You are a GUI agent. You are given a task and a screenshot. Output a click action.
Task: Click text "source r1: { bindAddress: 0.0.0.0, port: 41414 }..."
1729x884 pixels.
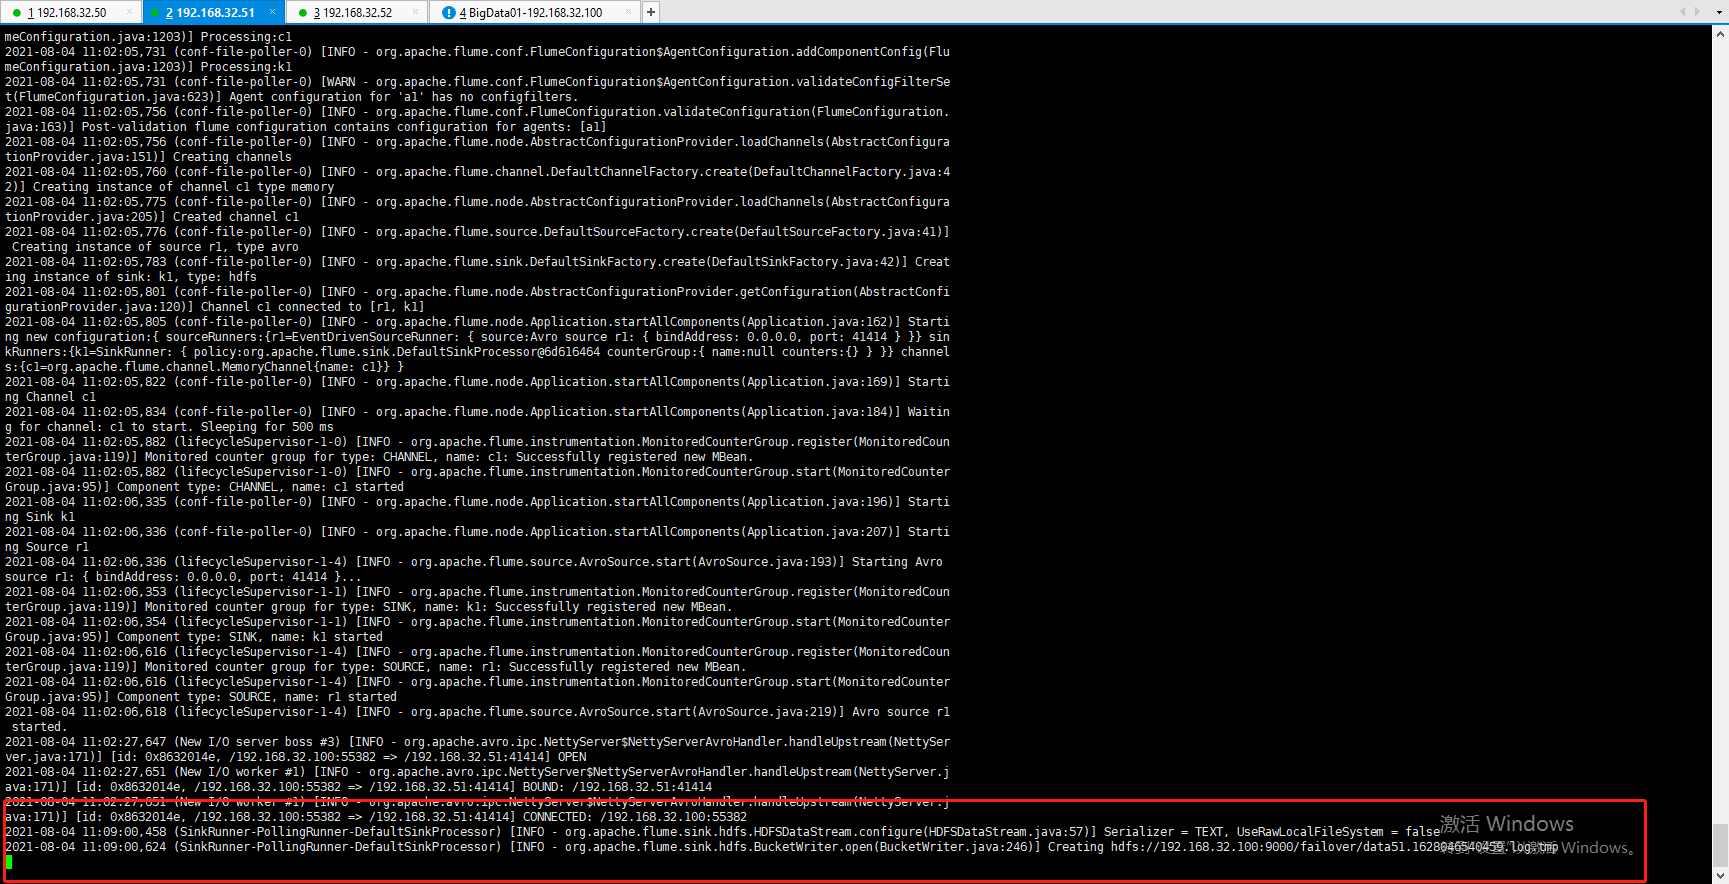click(183, 577)
